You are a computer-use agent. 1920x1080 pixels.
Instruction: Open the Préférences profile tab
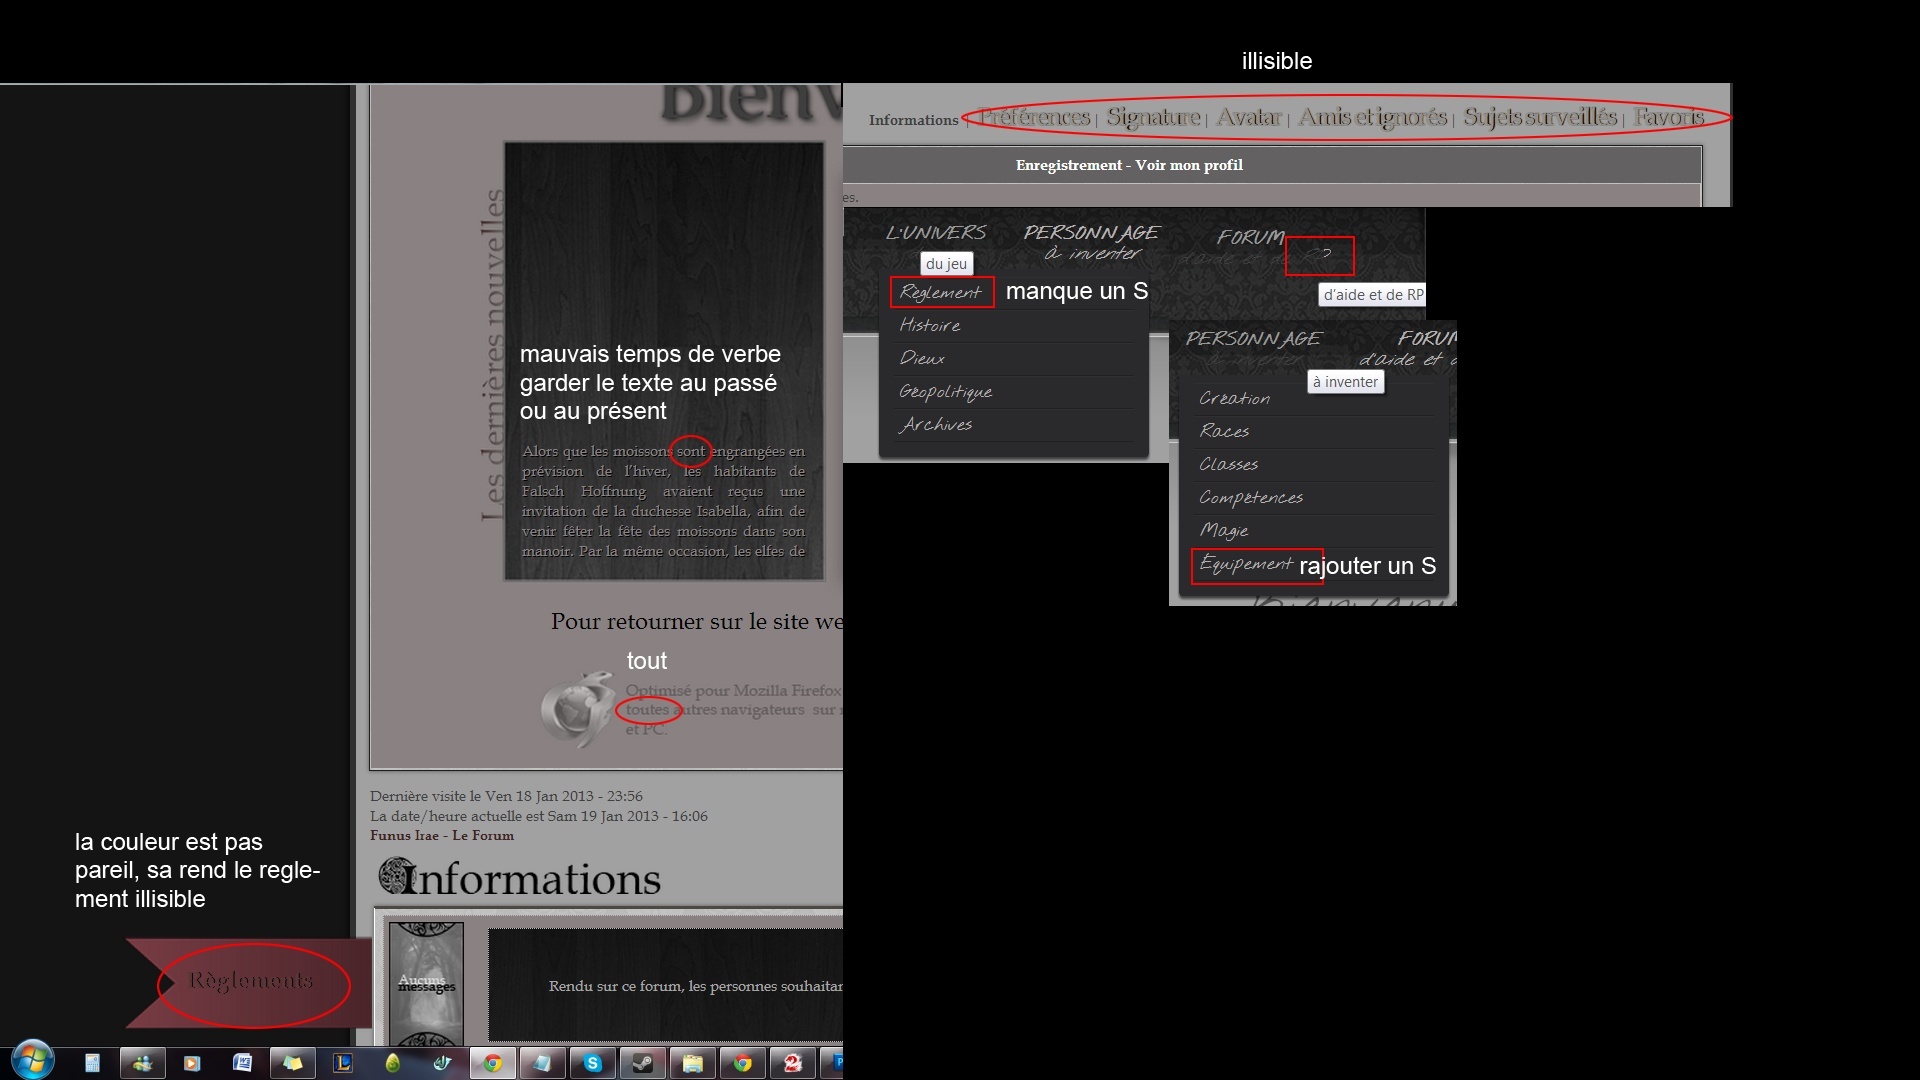(1034, 117)
